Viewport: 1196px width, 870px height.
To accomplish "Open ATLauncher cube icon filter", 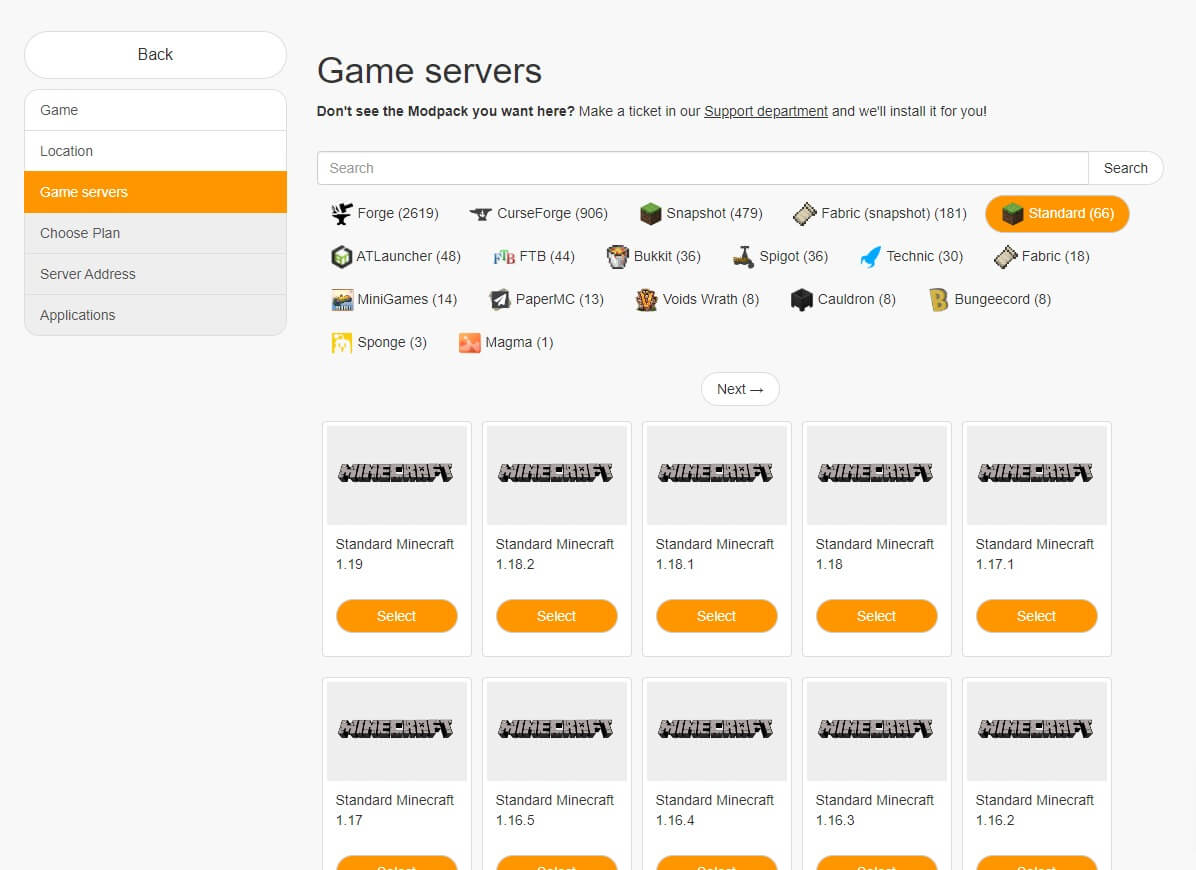I will click(341, 257).
